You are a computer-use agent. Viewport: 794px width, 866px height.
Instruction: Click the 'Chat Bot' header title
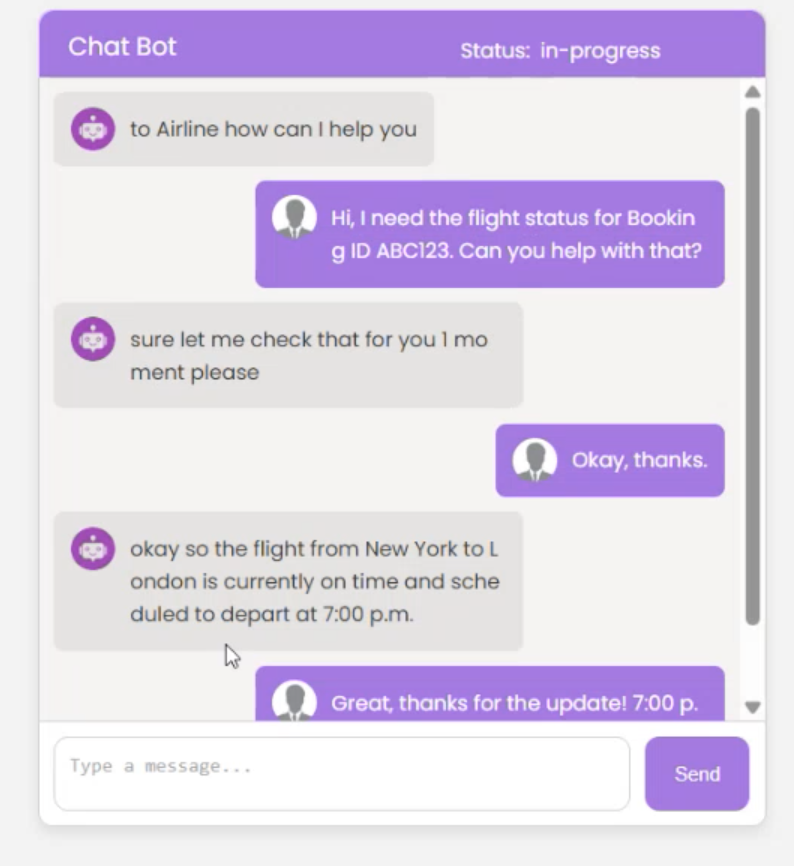coord(122,47)
